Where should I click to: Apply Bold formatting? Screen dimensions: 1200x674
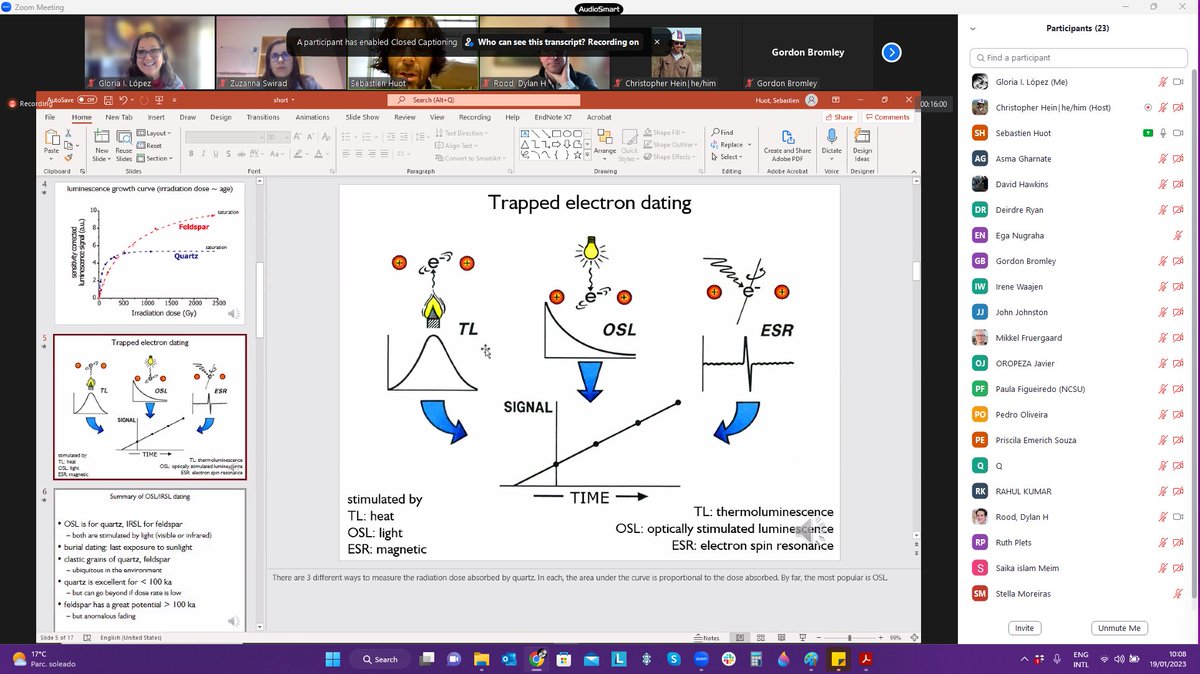click(x=191, y=153)
